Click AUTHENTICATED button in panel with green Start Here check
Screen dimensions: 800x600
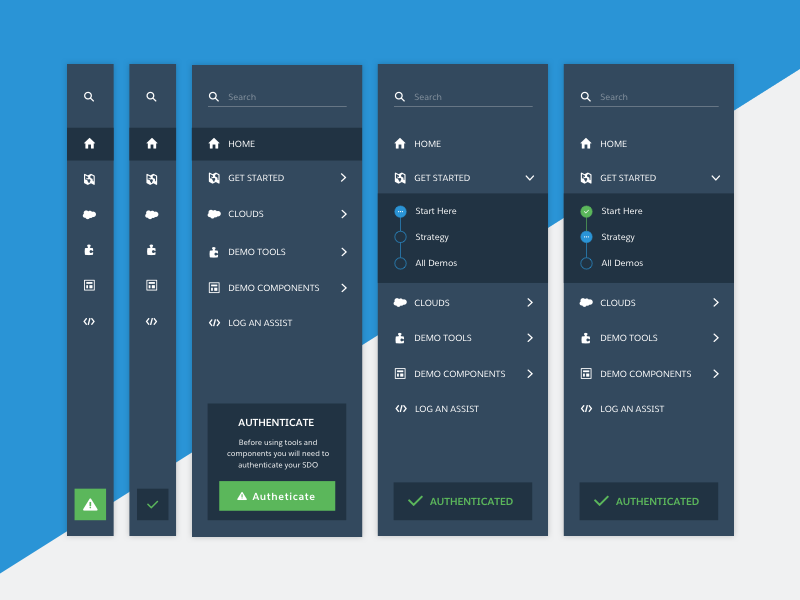649,501
